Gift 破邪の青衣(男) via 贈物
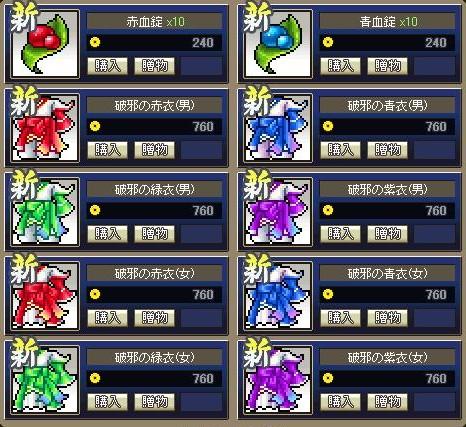466x427 pixels. click(387, 150)
